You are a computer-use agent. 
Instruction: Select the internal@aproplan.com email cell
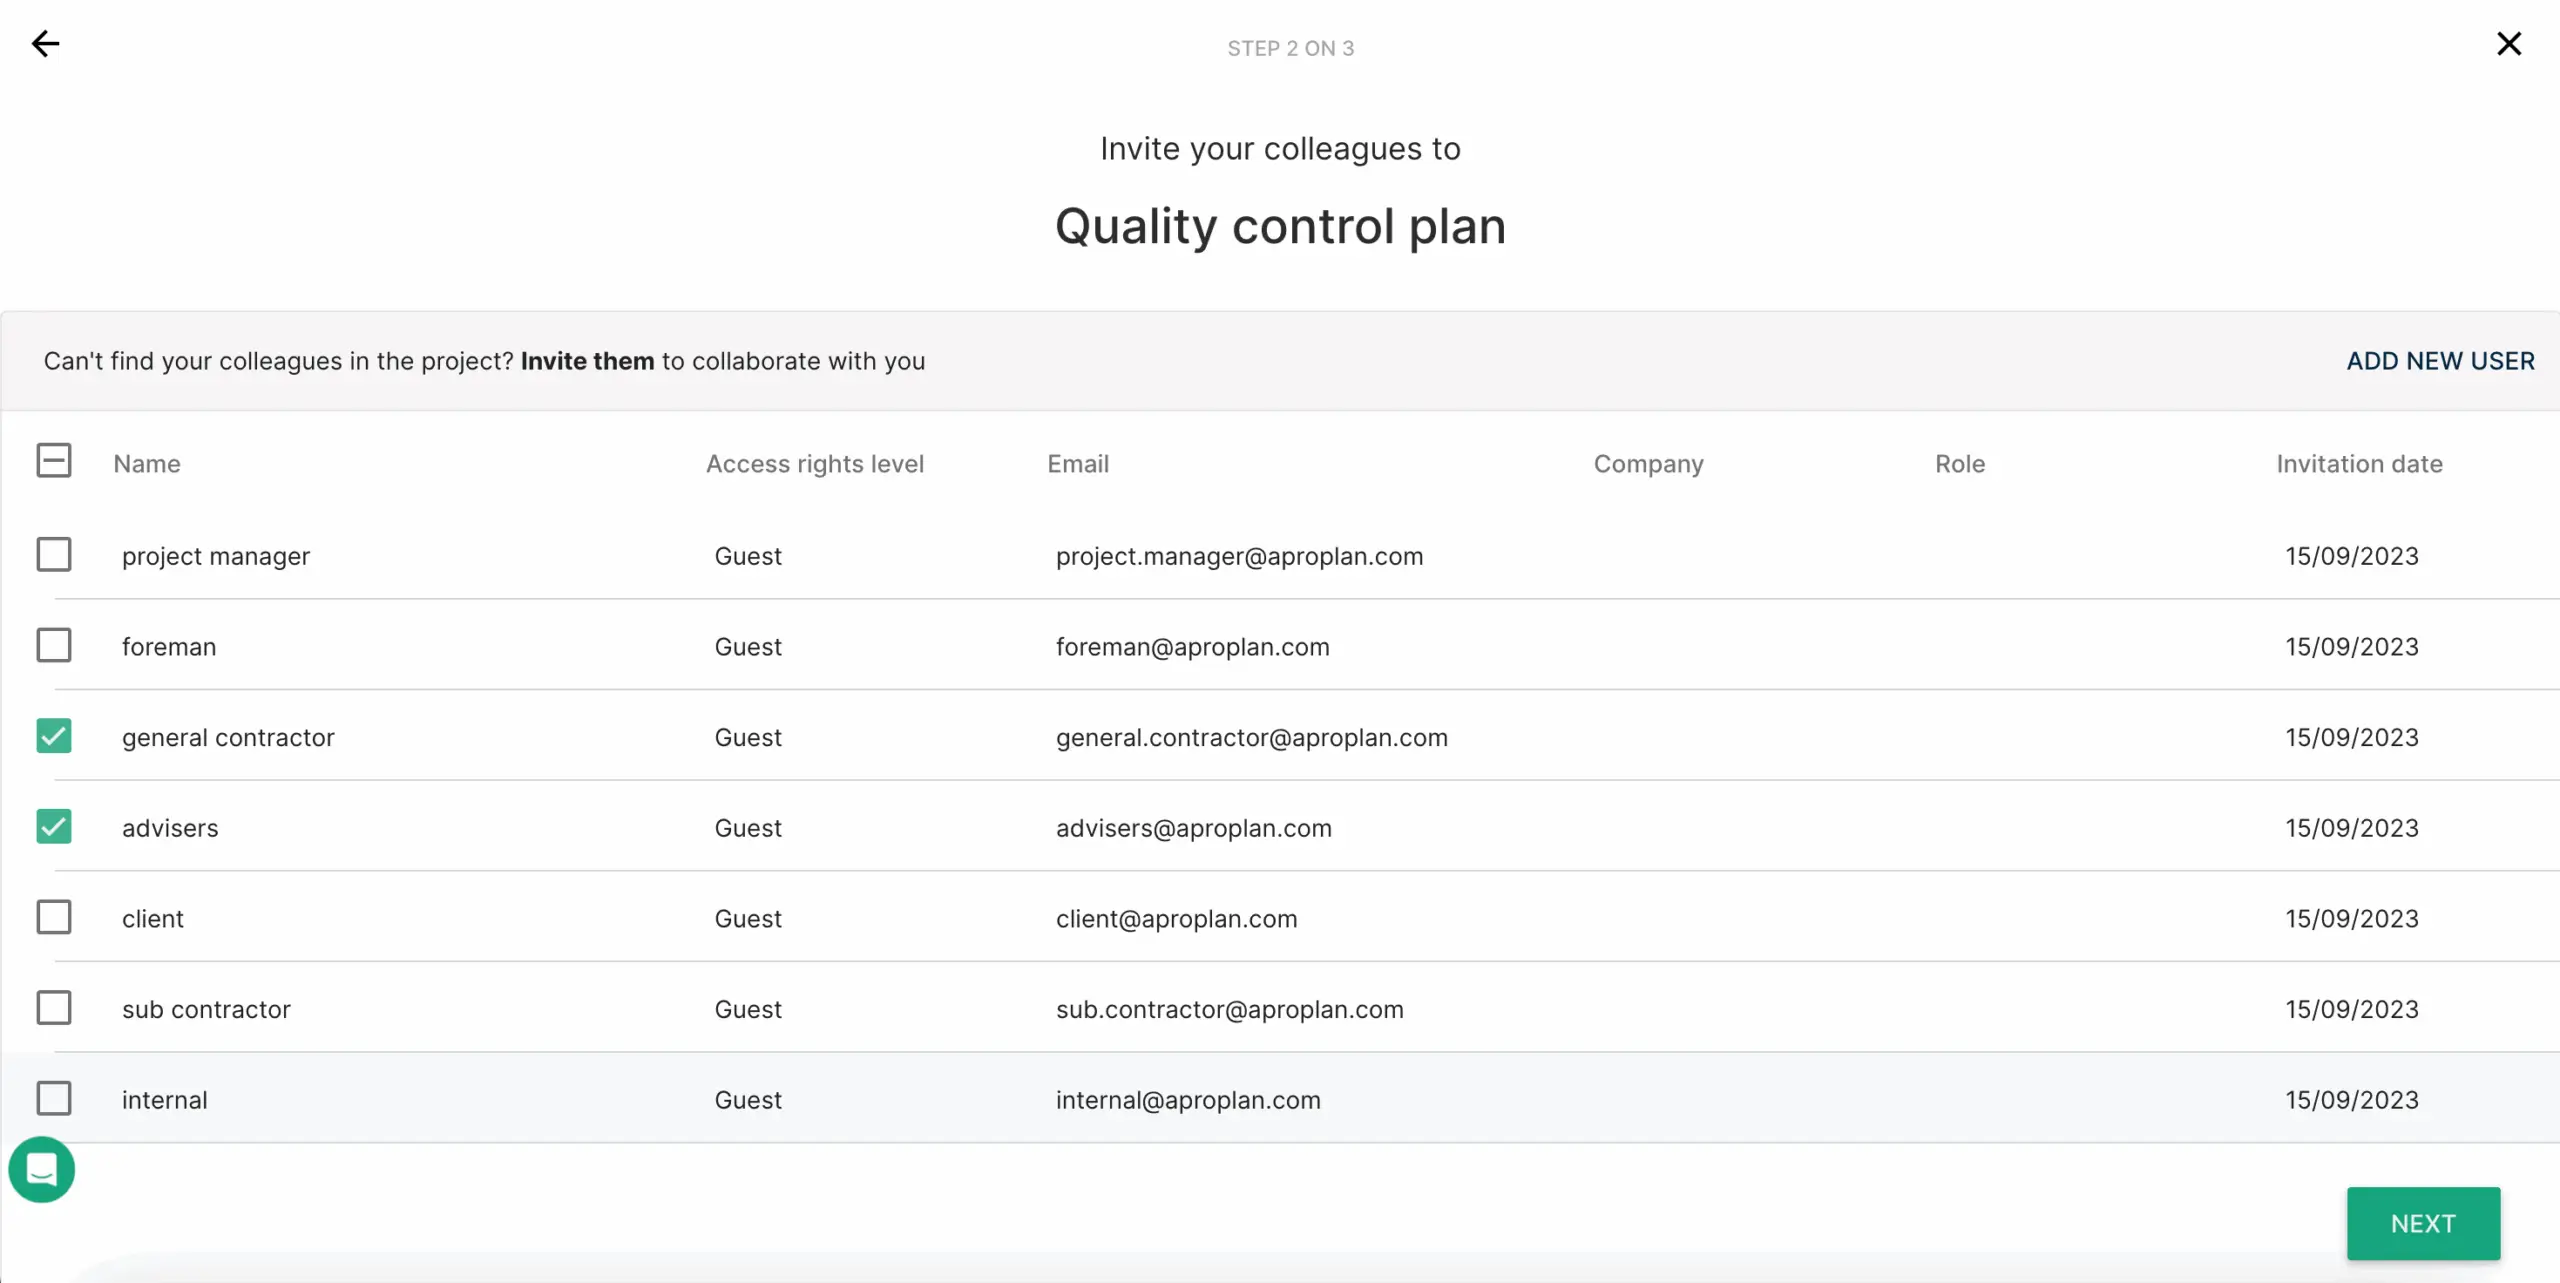pyautogui.click(x=1187, y=1100)
